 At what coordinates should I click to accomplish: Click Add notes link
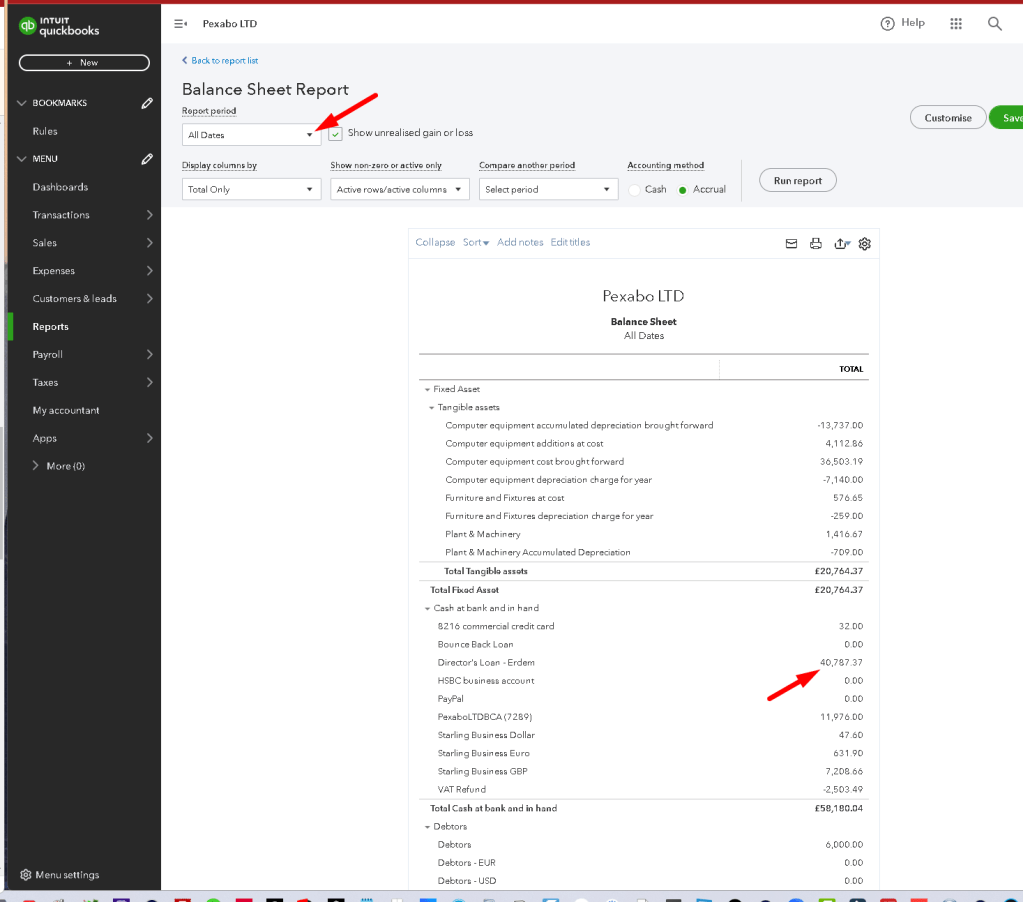click(x=520, y=242)
